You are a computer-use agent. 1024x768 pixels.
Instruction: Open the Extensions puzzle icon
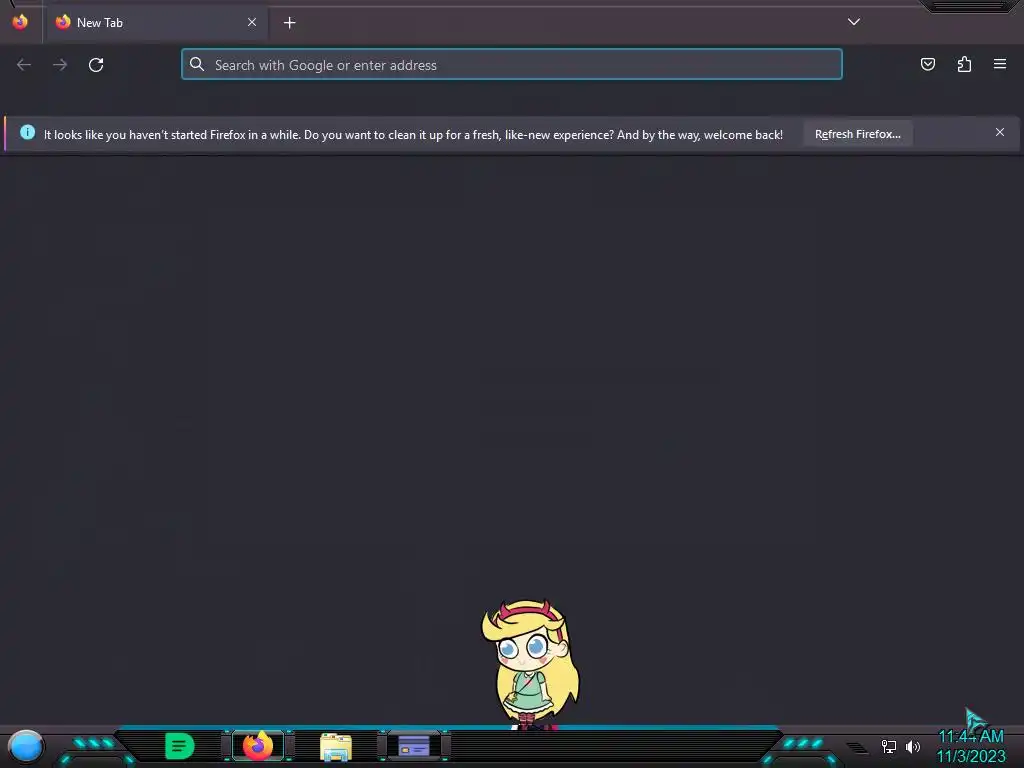pyautogui.click(x=964, y=64)
